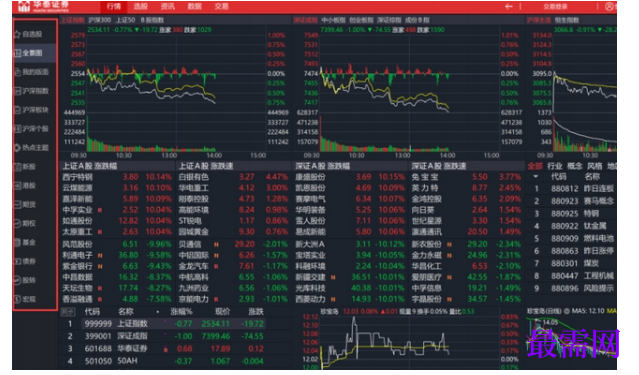Open 新股 sidebar icon

[x=18, y=167]
